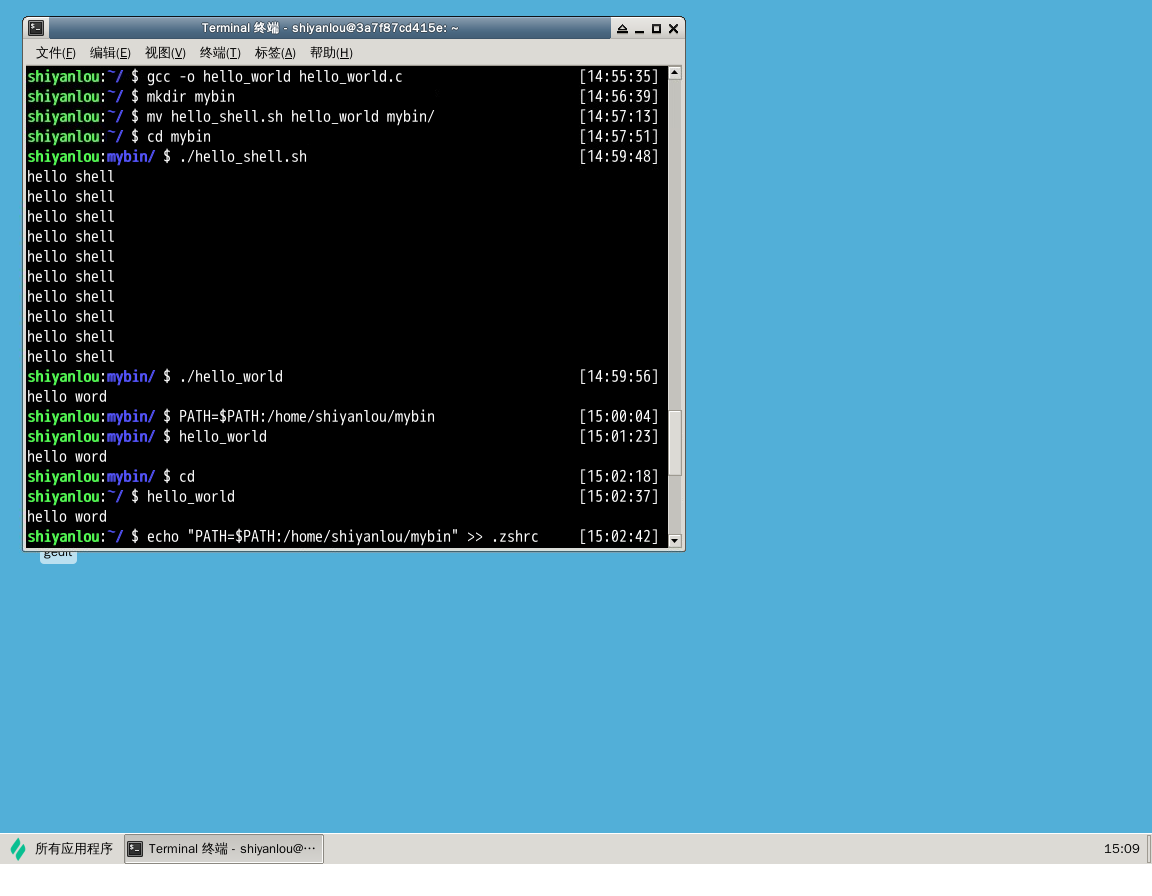1152x896 pixels.
Task: Open the 帮助(H) menu
Action: [331, 53]
